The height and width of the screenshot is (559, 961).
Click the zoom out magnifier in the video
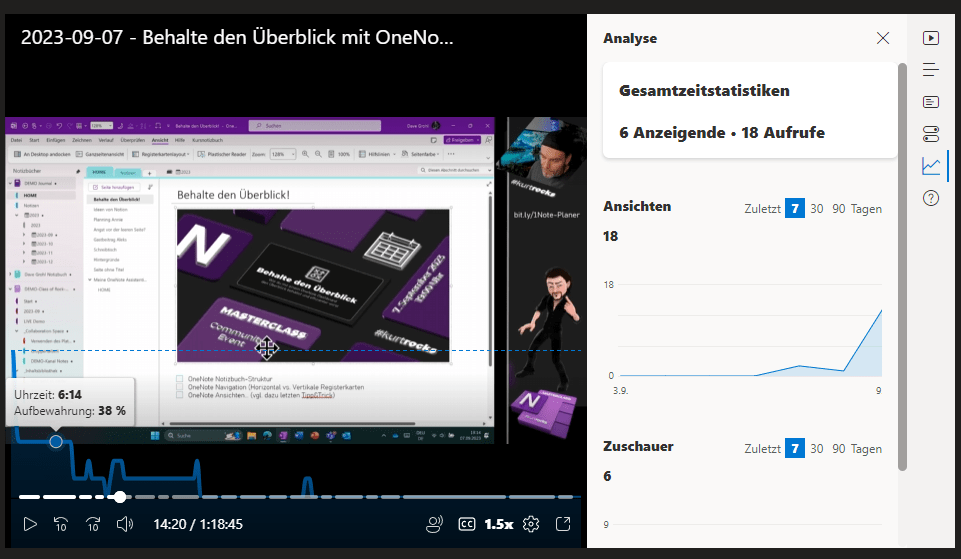click(x=318, y=154)
